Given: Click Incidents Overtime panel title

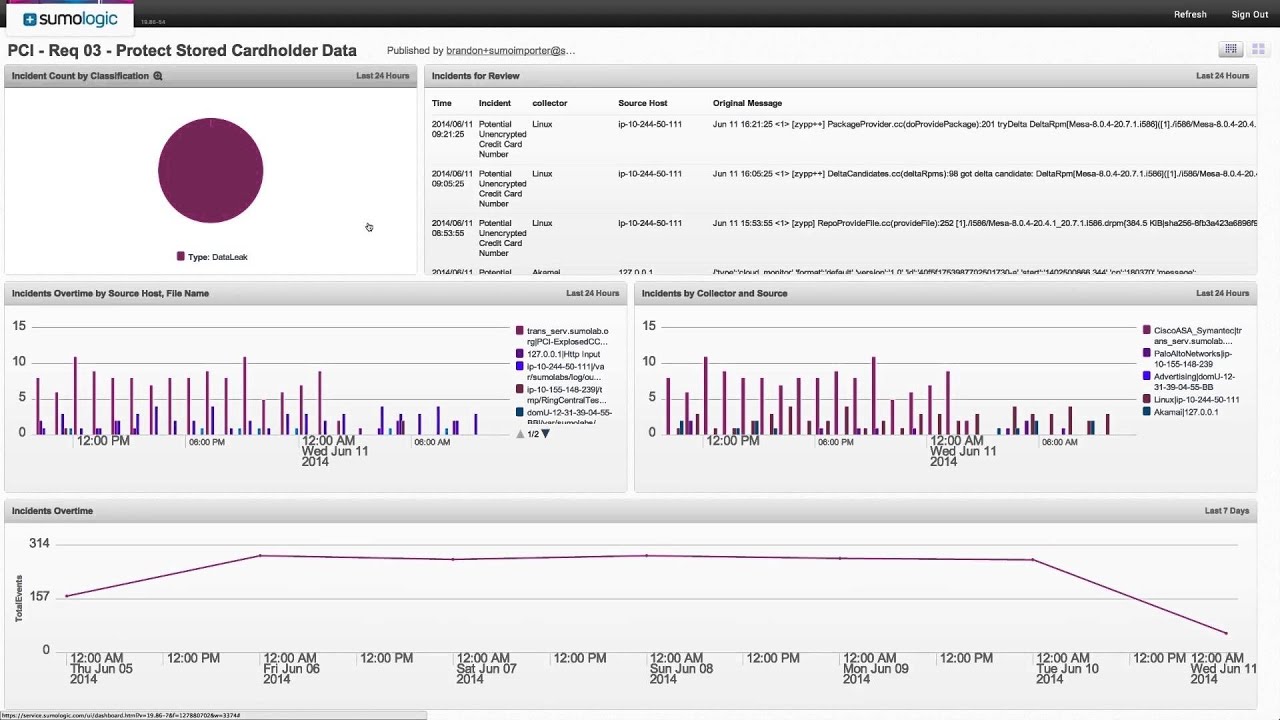Looking at the screenshot, I should click(52, 511).
